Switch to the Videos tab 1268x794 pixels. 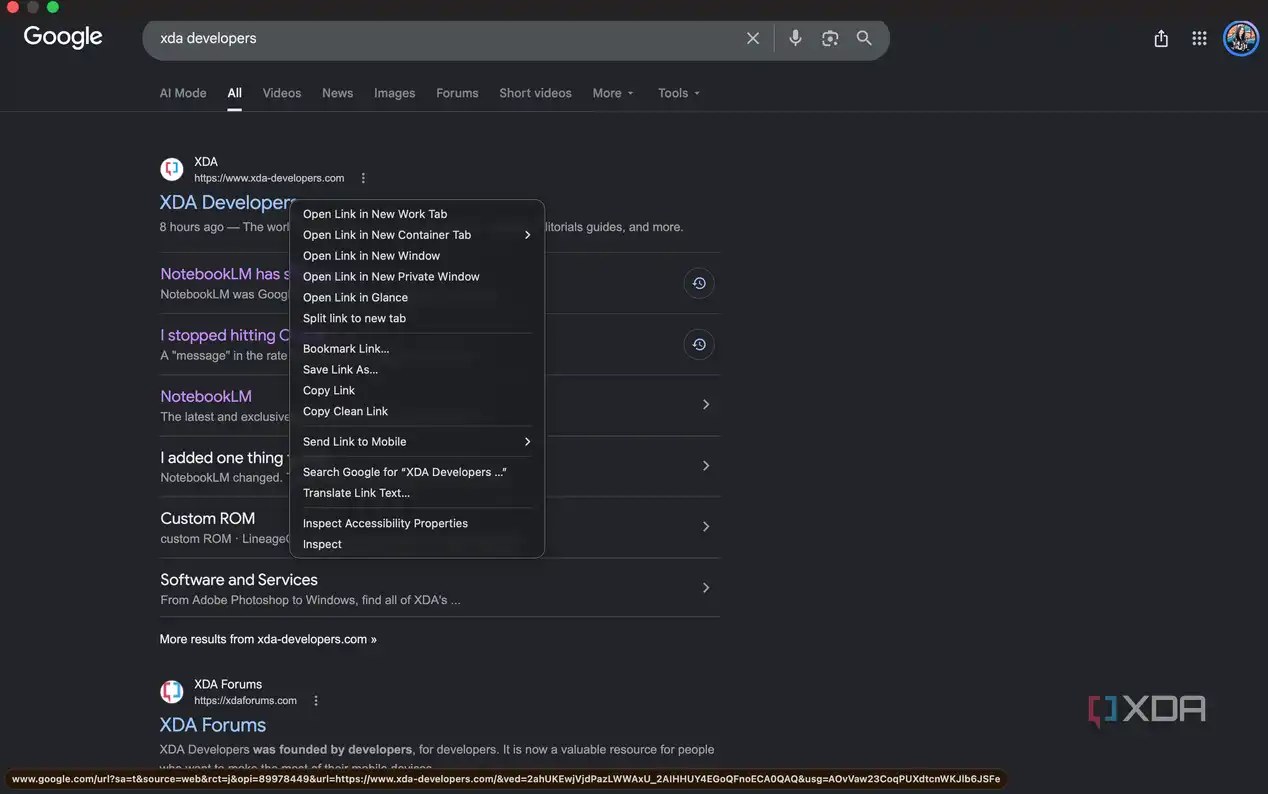tap(282, 93)
